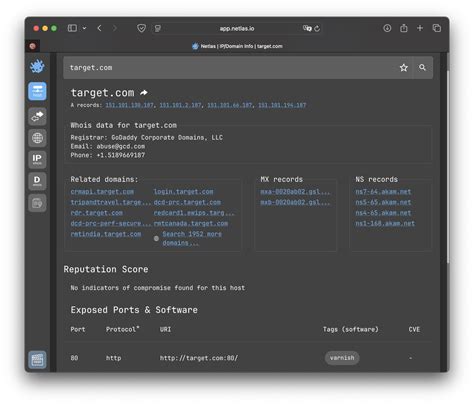Open the calendar icon at sidebar bottom
The image size is (474, 405).
click(37, 360)
